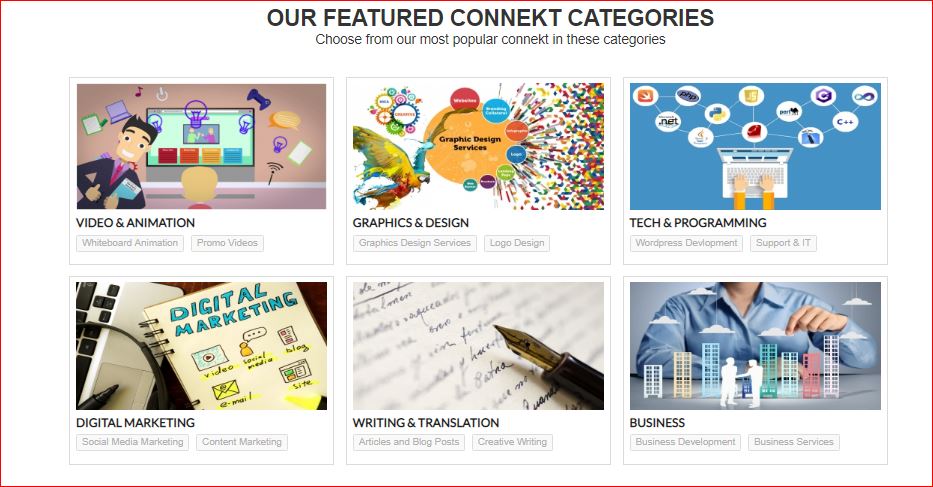Viewport: 933px width, 487px height.
Task: Choose the Logo Design tag
Action: click(x=517, y=243)
